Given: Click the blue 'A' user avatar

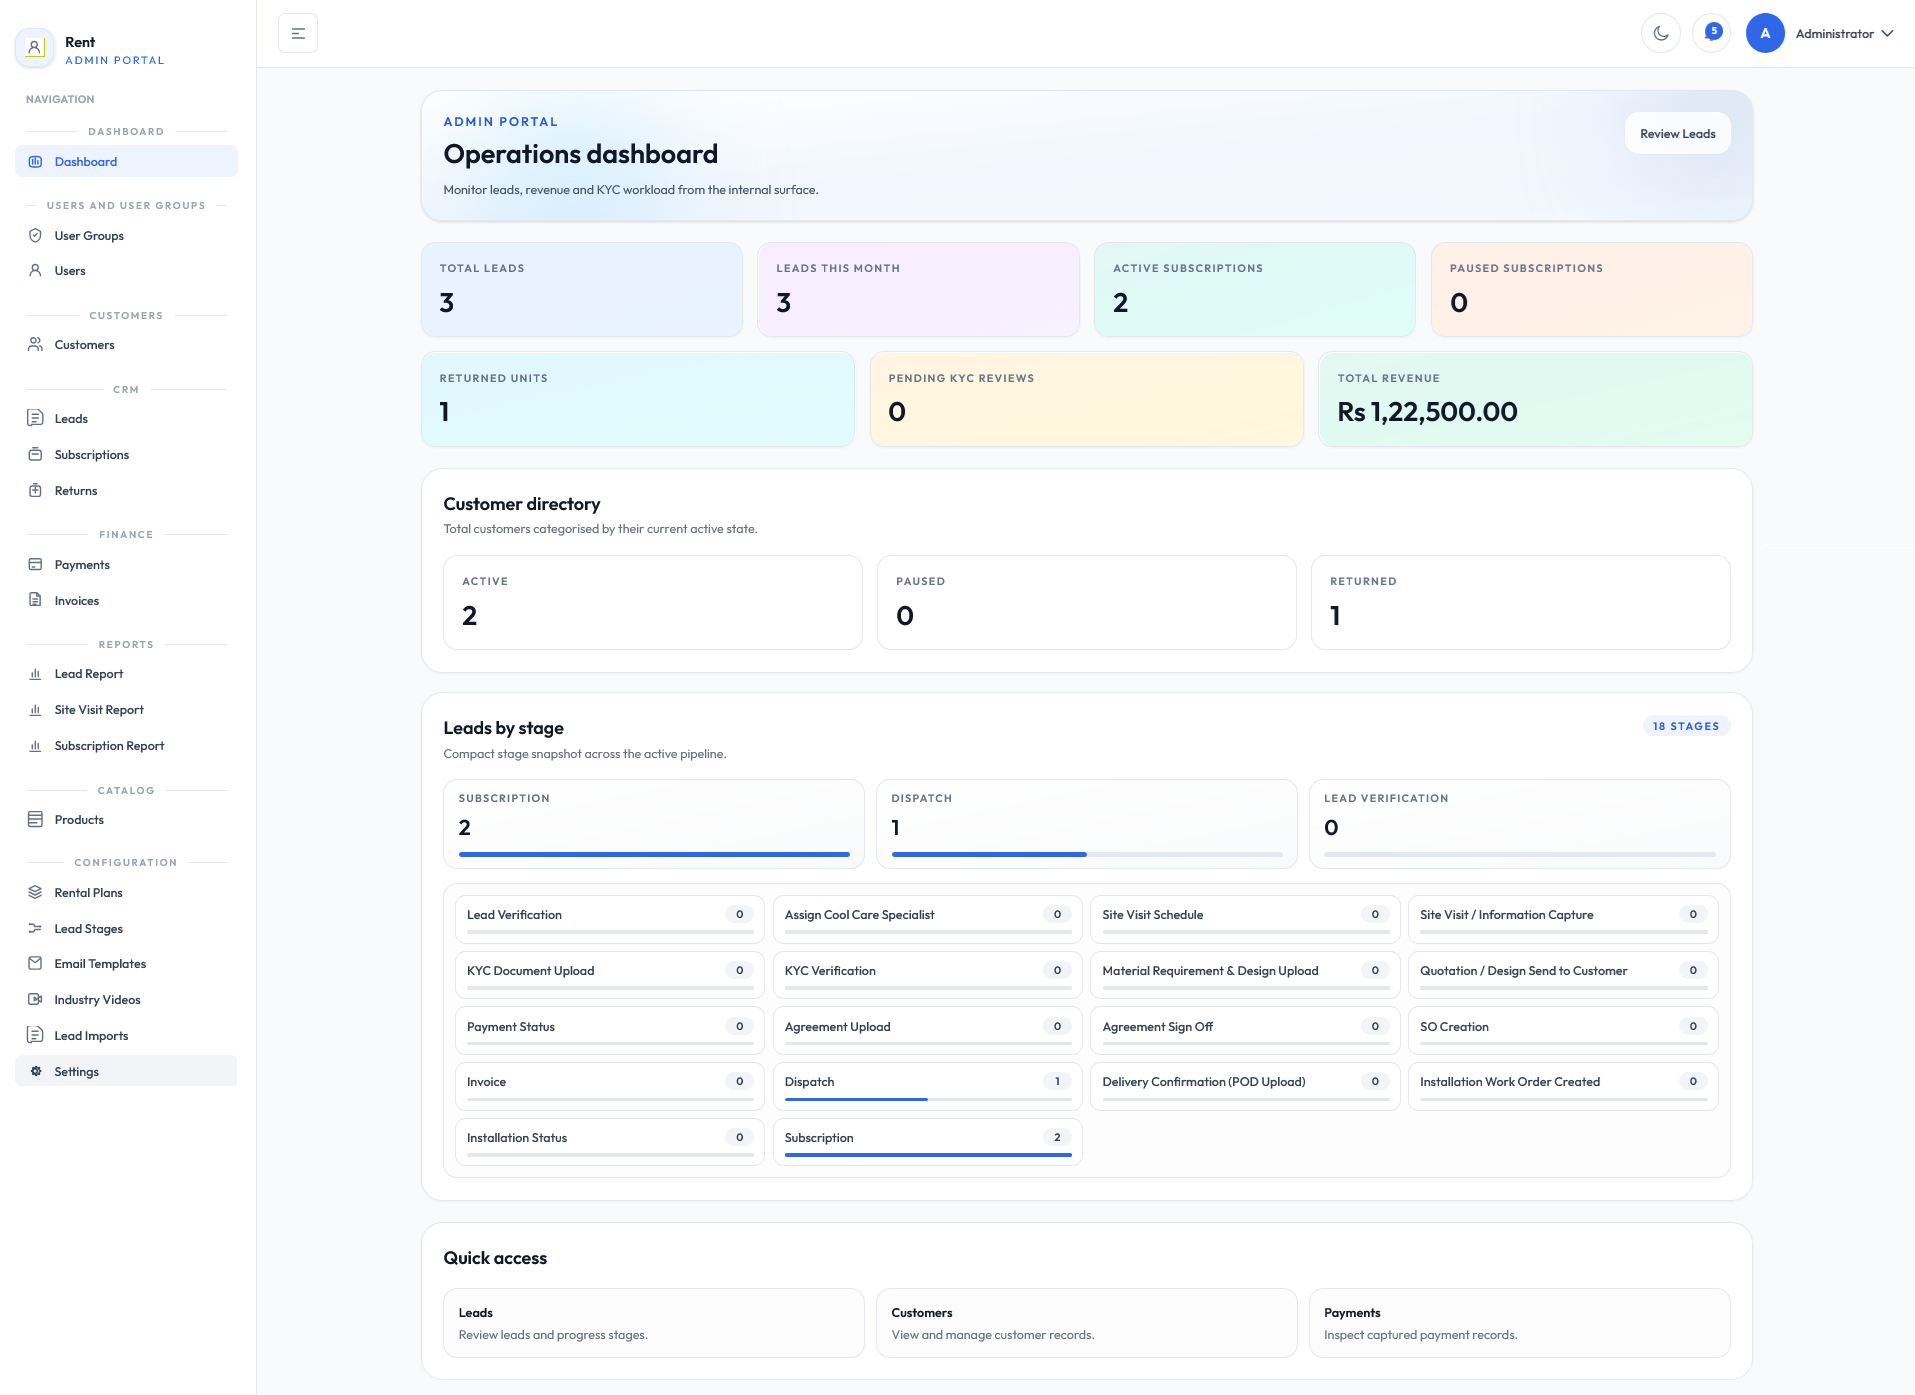Looking at the screenshot, I should (1765, 33).
